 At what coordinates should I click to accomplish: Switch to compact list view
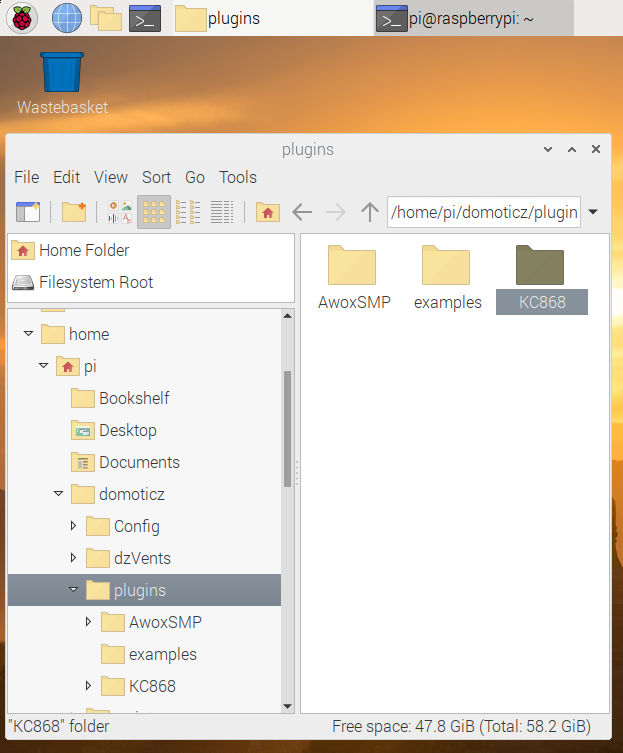coord(188,211)
